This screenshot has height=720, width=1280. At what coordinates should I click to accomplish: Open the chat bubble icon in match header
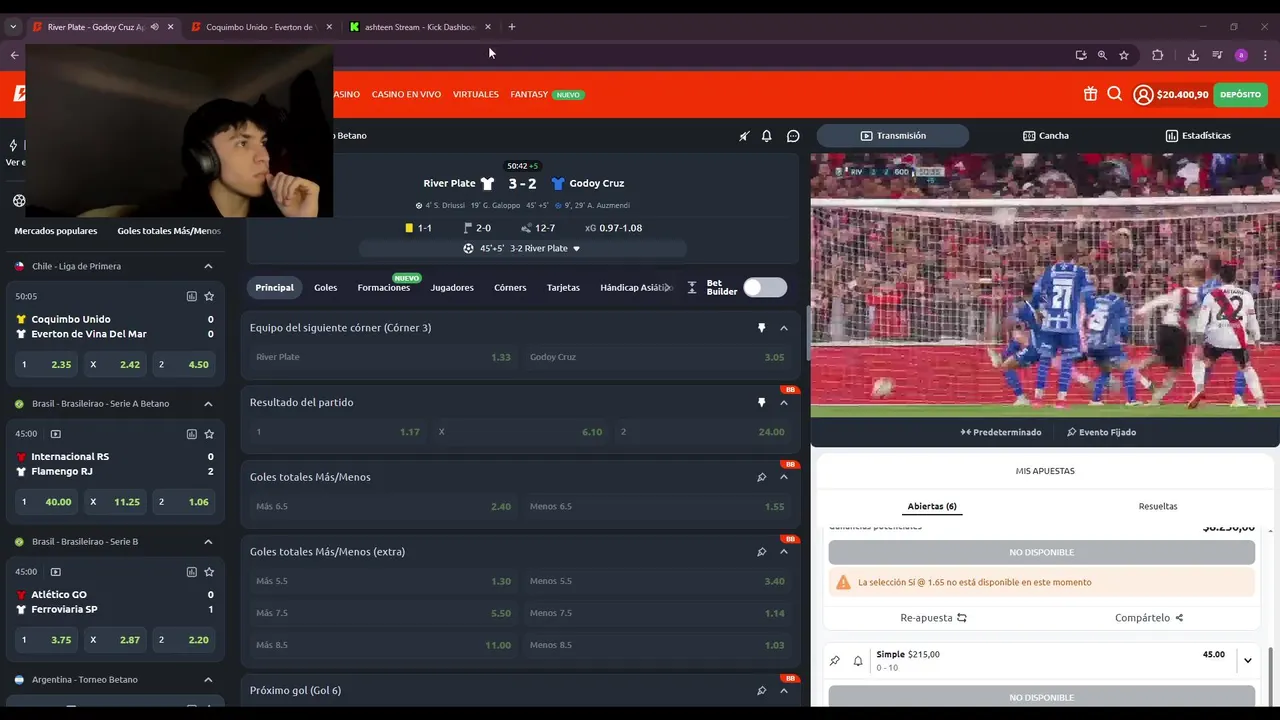(793, 136)
